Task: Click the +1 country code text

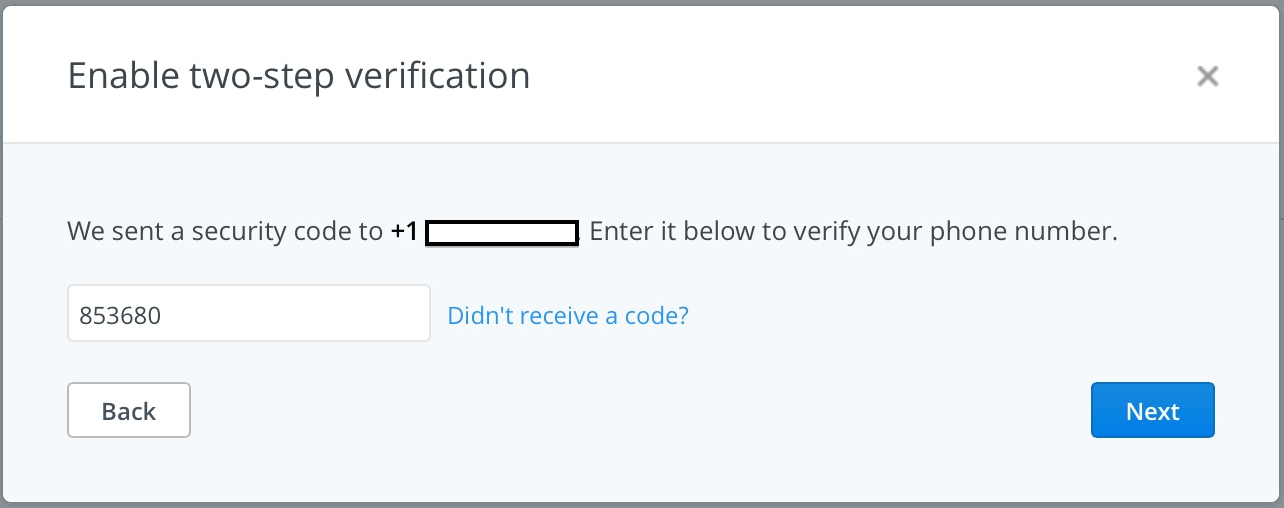Action: pos(404,233)
